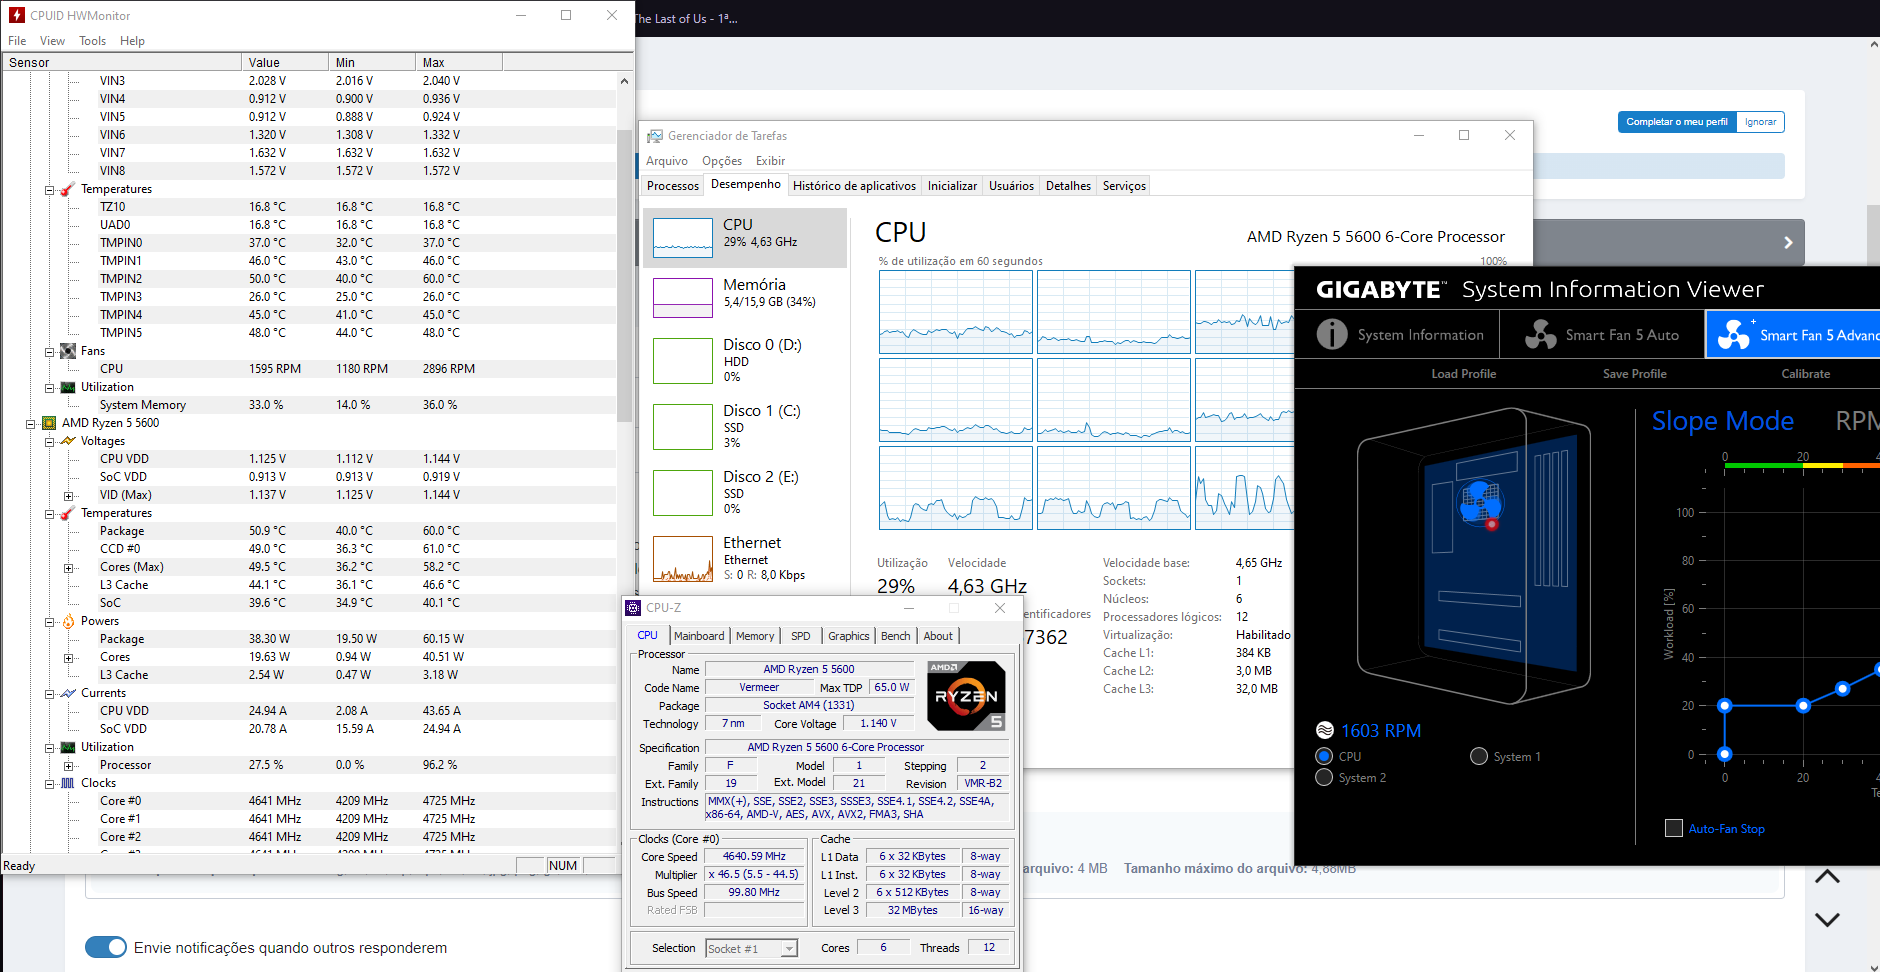This screenshot has height=972, width=1880.
Task: Collapse the Currents node in HWMonitor
Action: pyautogui.click(x=49, y=694)
